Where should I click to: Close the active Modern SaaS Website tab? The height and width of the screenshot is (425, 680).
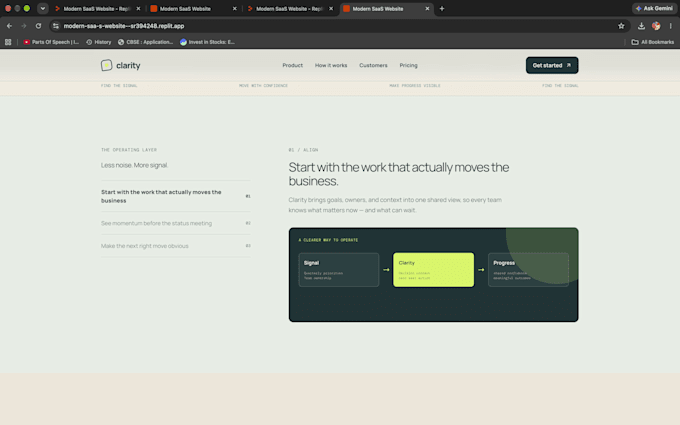427,9
